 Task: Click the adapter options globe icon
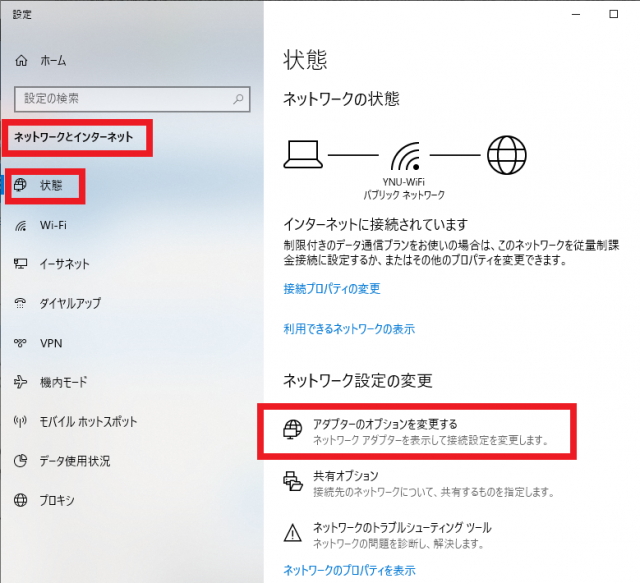pyautogui.click(x=293, y=429)
